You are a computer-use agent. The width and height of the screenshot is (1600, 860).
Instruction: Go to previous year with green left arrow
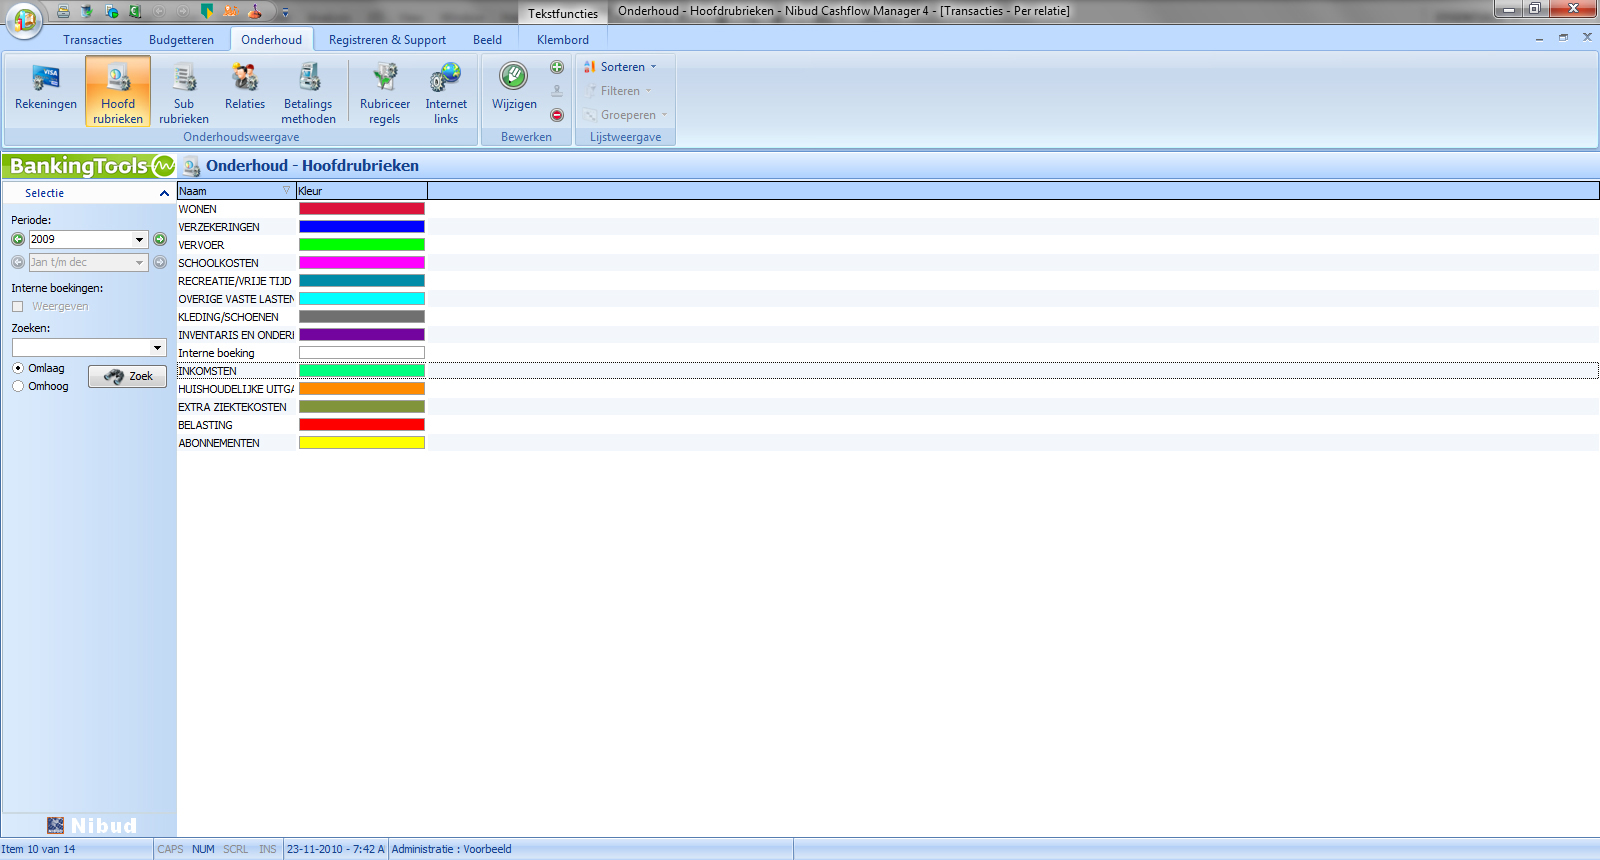tap(18, 239)
